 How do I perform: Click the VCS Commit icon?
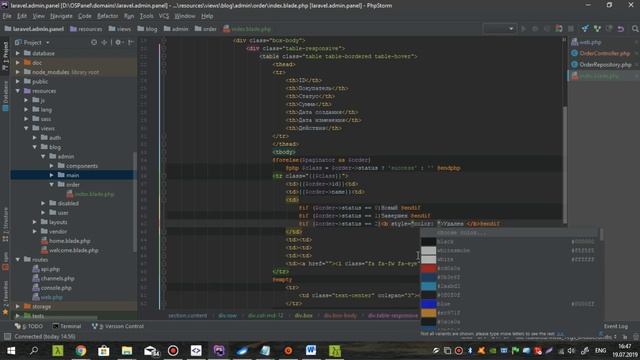pyautogui.click(x=597, y=29)
